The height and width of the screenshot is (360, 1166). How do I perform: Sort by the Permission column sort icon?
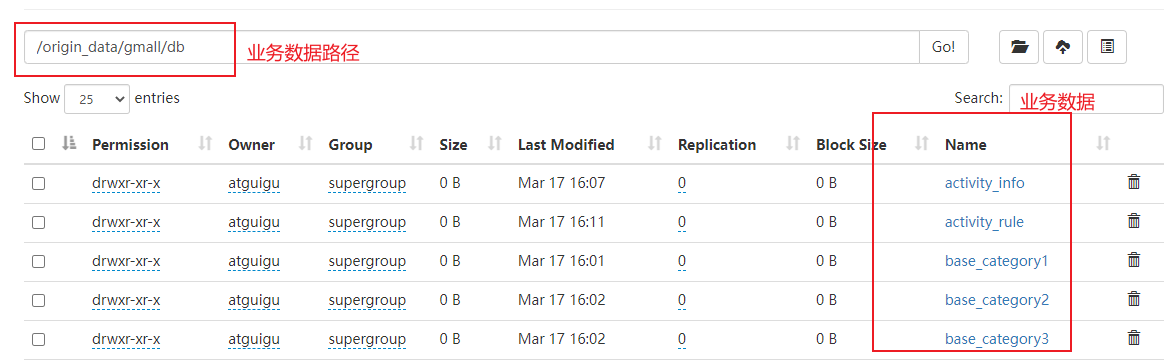(x=206, y=144)
